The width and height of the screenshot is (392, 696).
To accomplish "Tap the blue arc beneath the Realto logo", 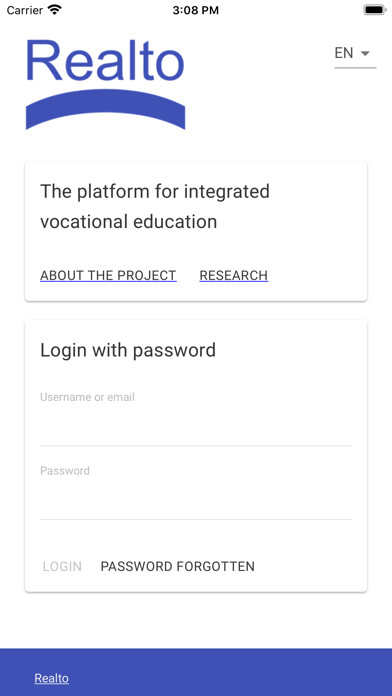I will pyautogui.click(x=105, y=109).
